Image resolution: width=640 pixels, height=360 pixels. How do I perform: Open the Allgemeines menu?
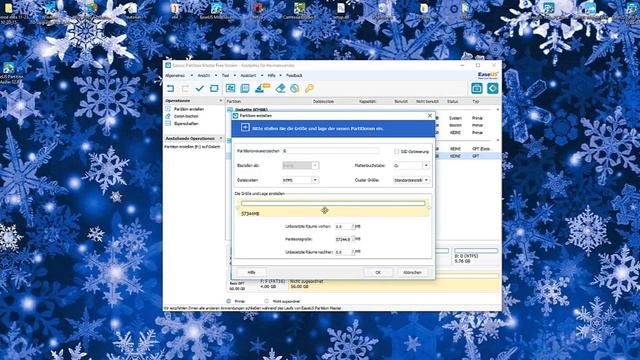175,76
